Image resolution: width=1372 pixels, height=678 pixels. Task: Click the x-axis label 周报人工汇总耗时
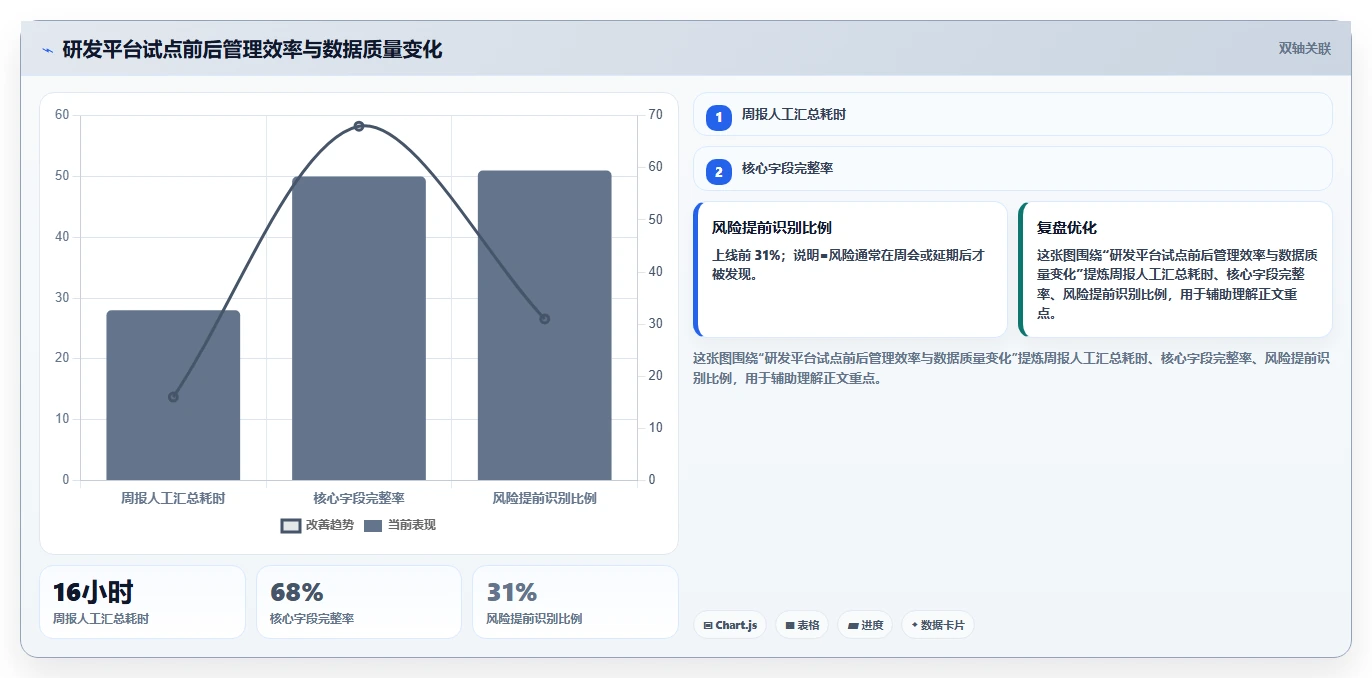pyautogui.click(x=173, y=498)
